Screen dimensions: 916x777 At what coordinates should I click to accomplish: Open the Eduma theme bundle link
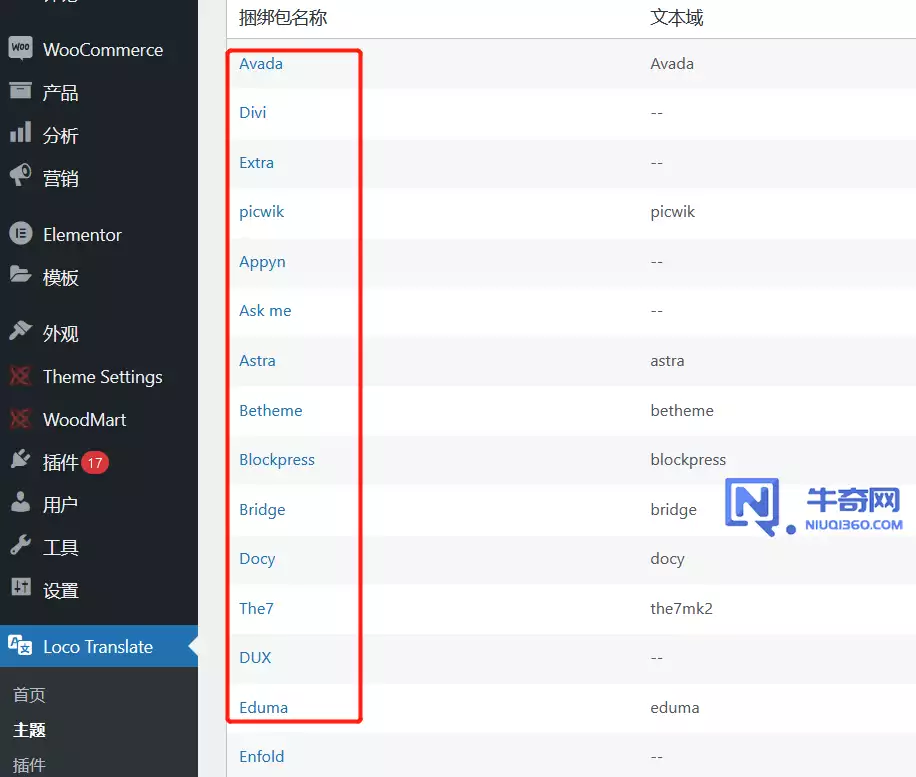[x=263, y=707]
